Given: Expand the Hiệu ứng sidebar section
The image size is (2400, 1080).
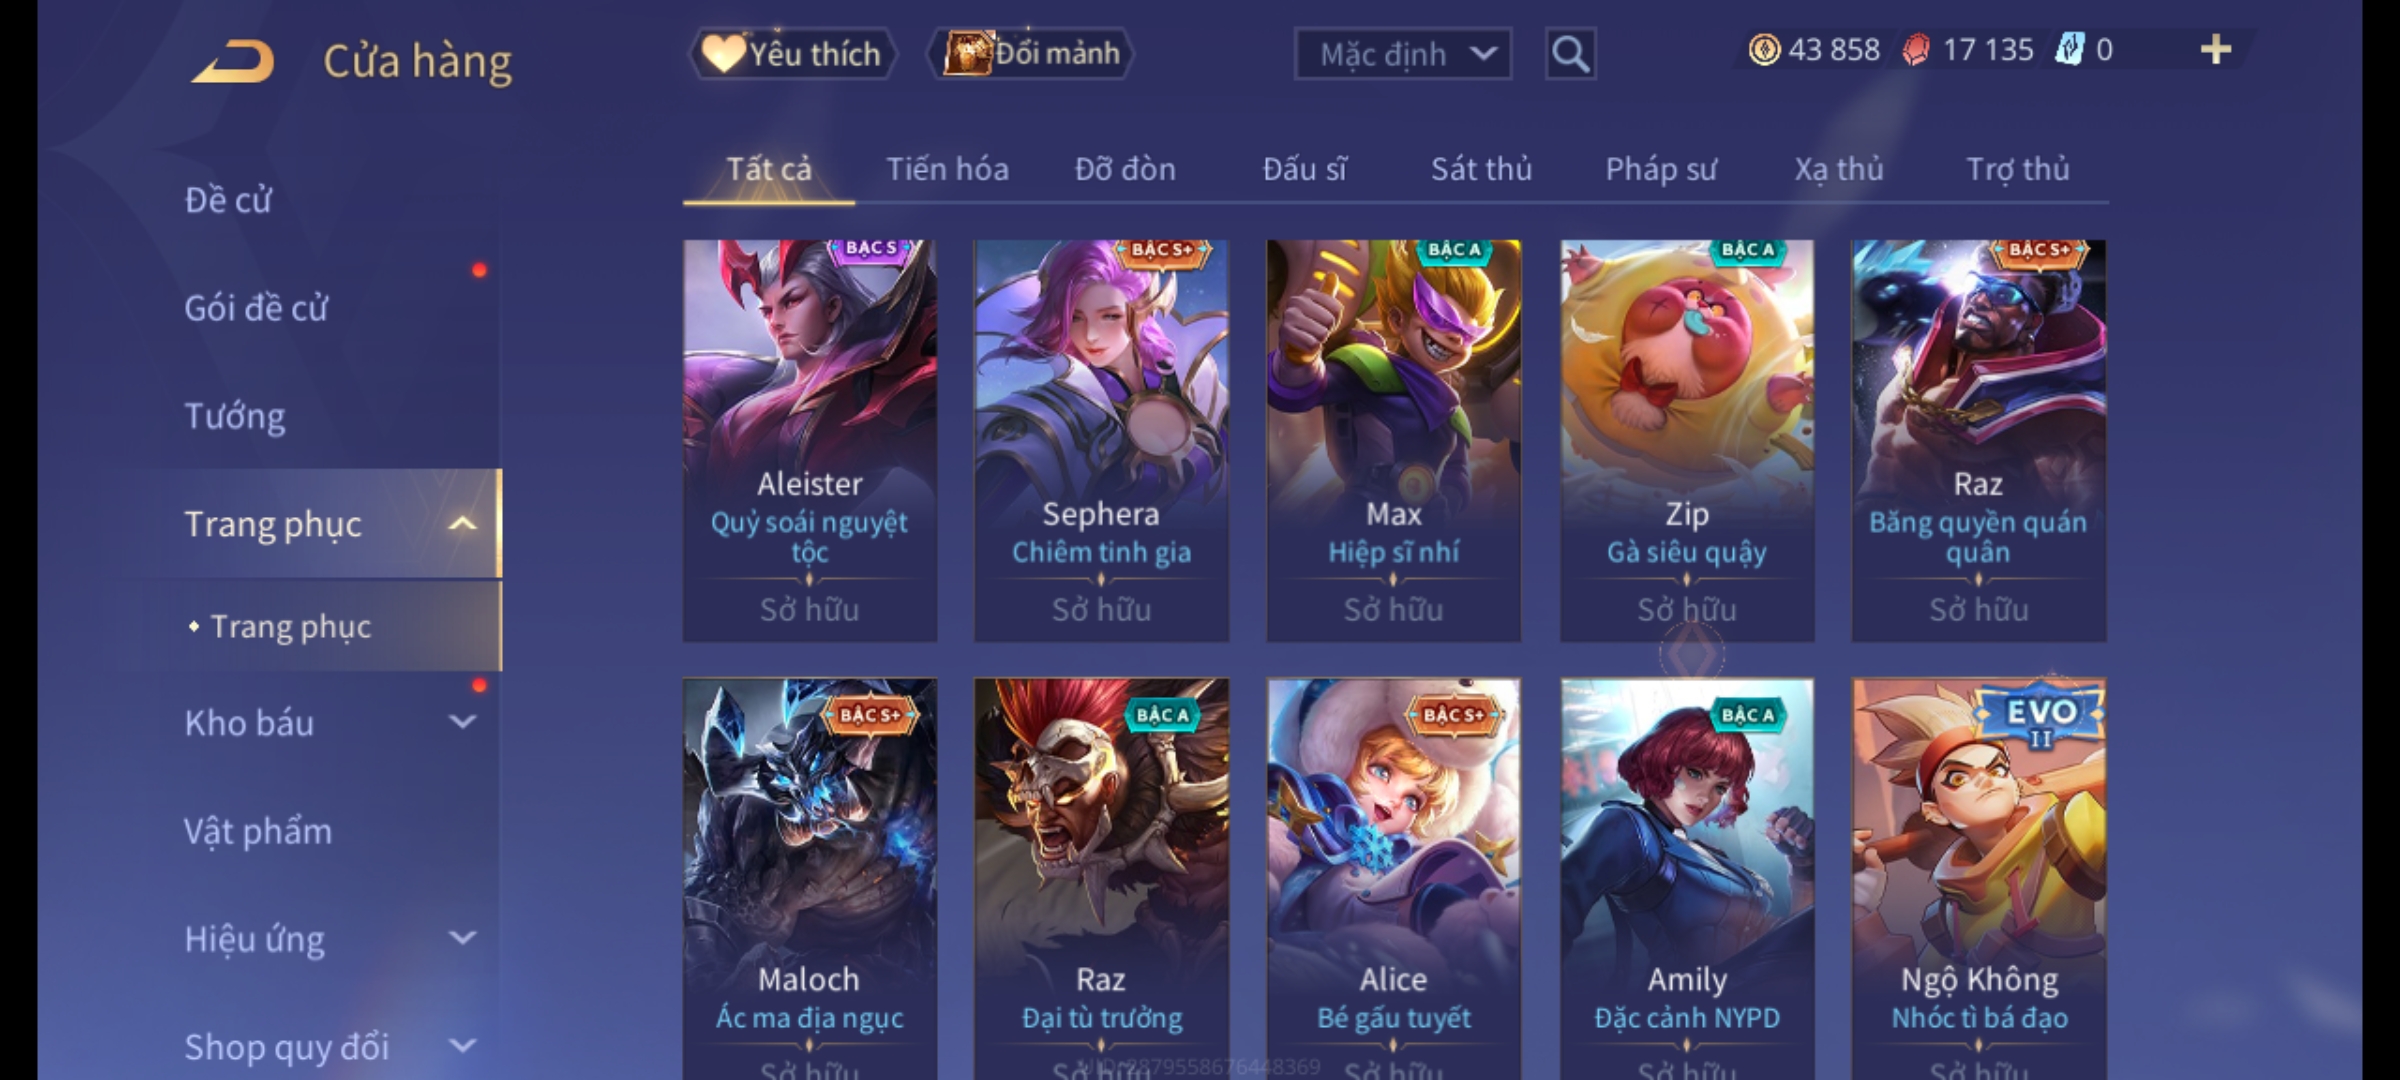Looking at the screenshot, I should click(x=462, y=938).
